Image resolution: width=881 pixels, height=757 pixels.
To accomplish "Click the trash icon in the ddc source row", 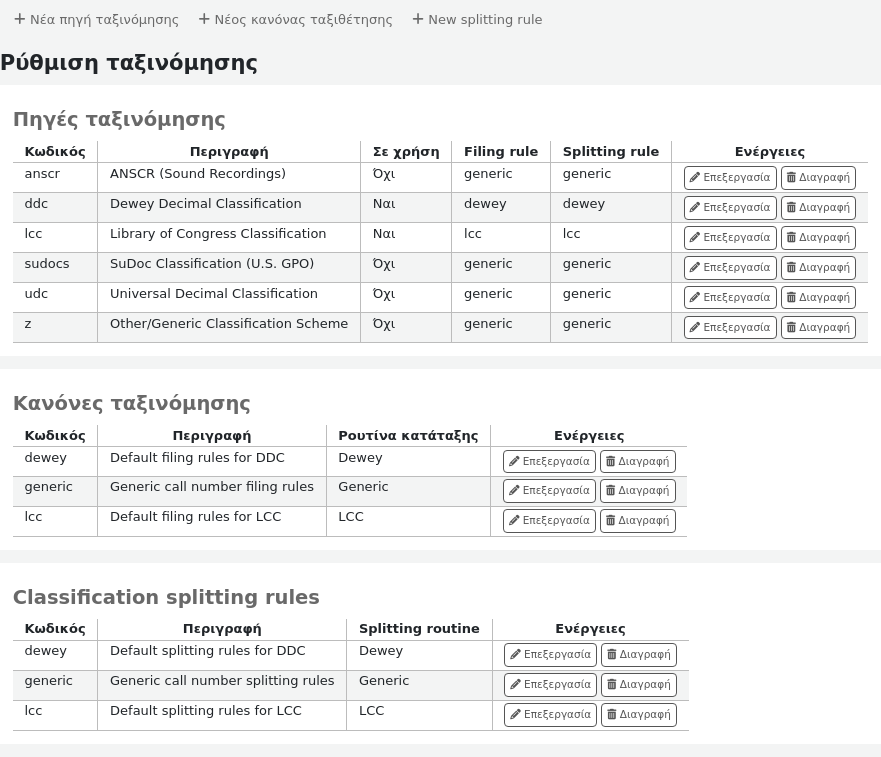I will pyautogui.click(x=791, y=208).
